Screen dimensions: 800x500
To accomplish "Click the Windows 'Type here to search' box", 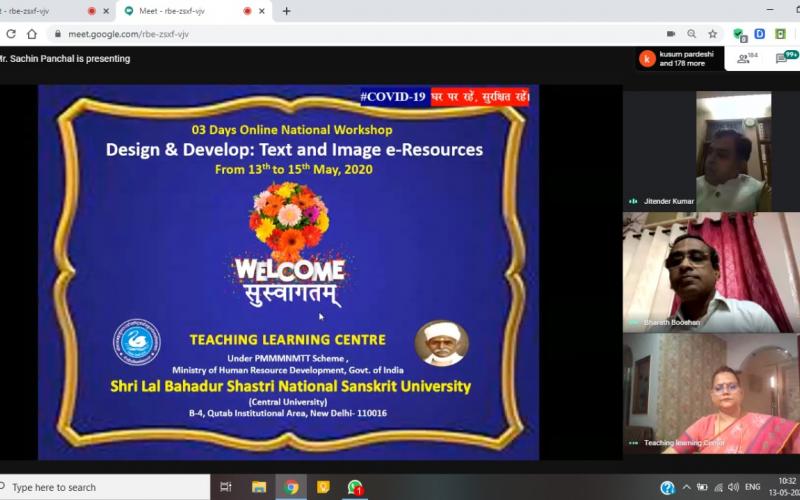I will (x=105, y=487).
